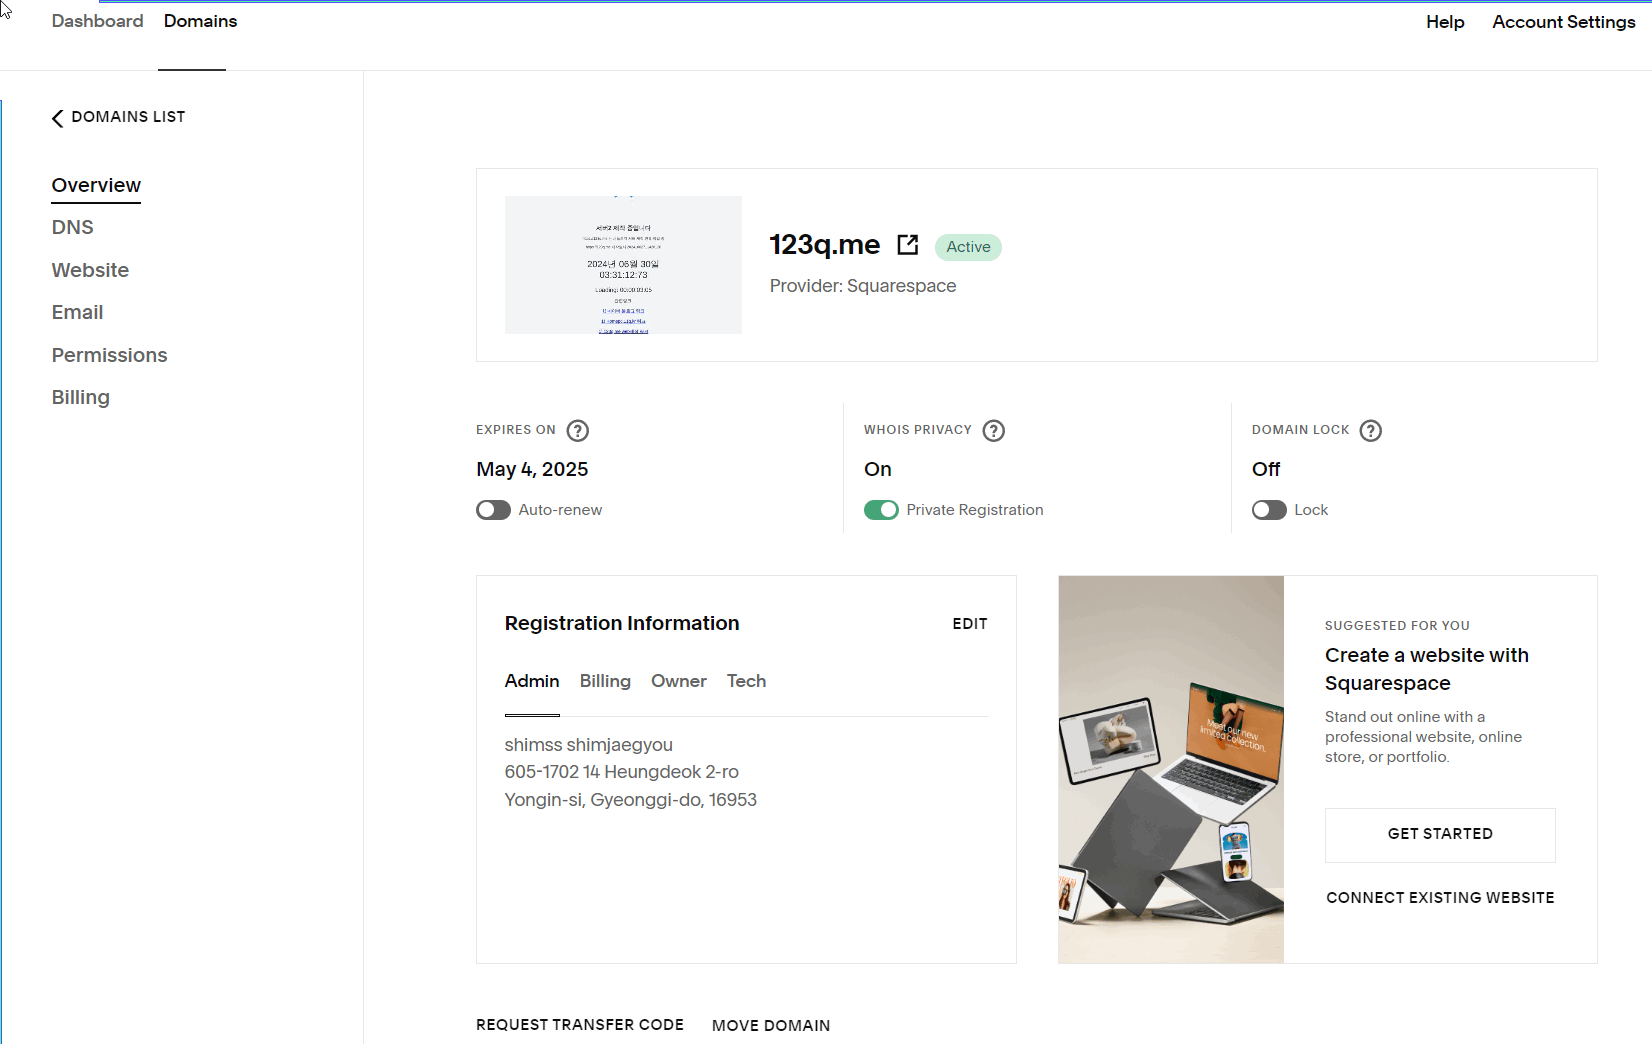The width and height of the screenshot is (1652, 1044).
Task: Click Request Transfer Code
Action: (580, 1025)
